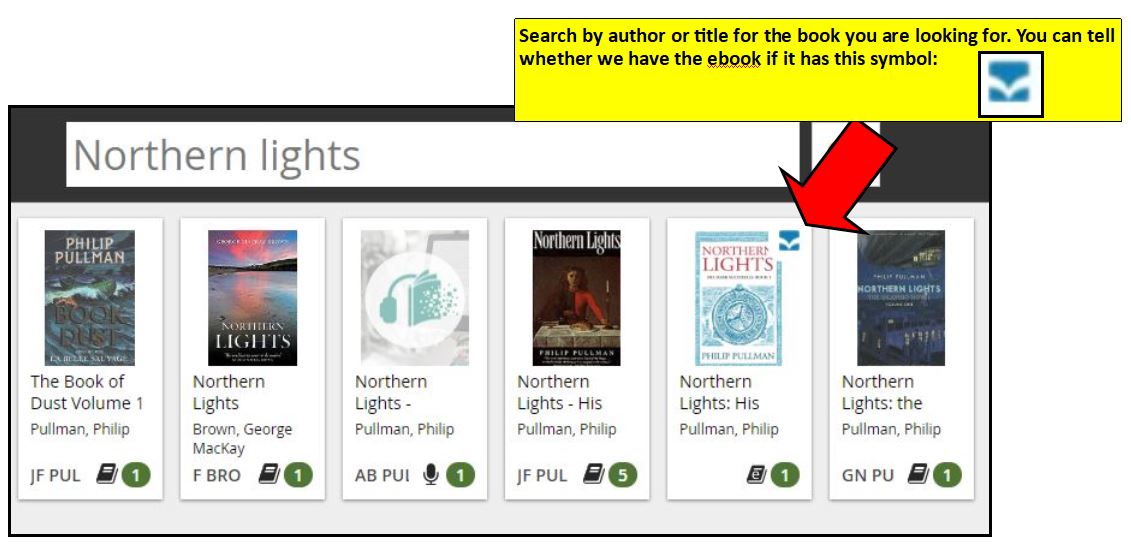Click the Northern lights search field
Viewport: 1131px width, 551px height.
(x=433, y=154)
